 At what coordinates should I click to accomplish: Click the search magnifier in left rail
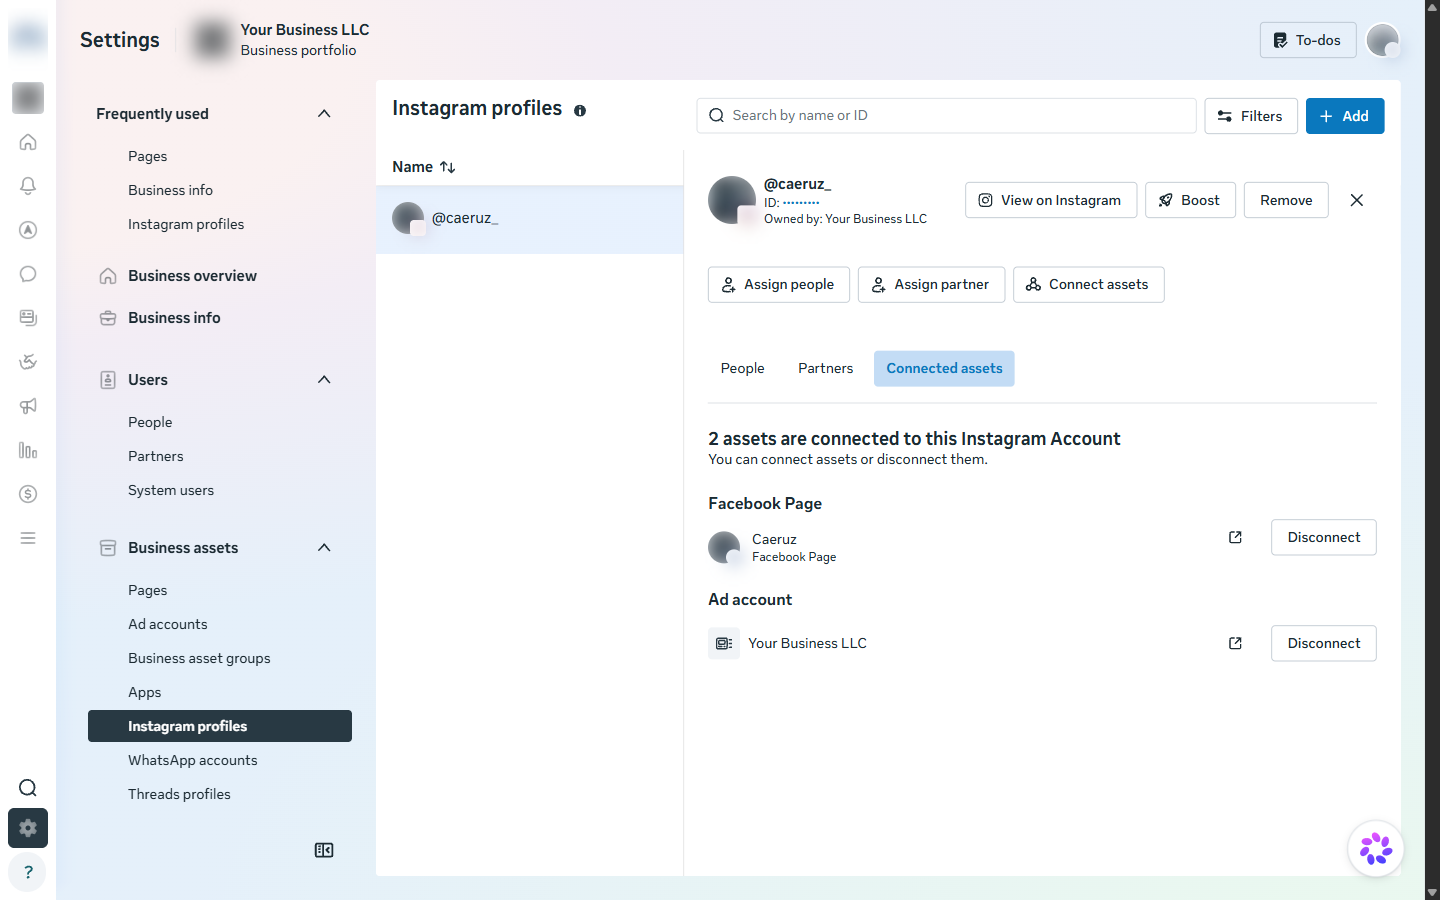pos(28,788)
